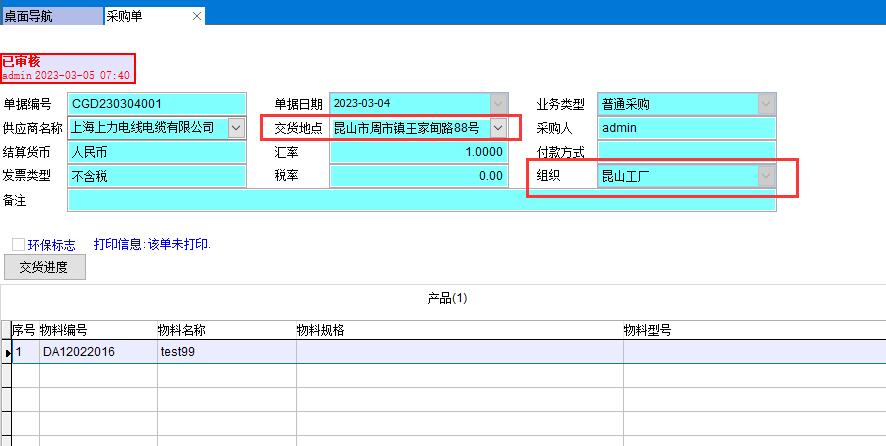886x446 pixels.
Task: Select the row indicator arrow for row 1
Action: [6, 352]
